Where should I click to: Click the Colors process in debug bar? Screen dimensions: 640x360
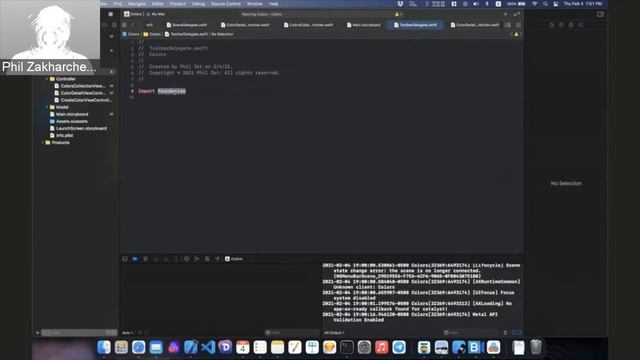point(233,259)
